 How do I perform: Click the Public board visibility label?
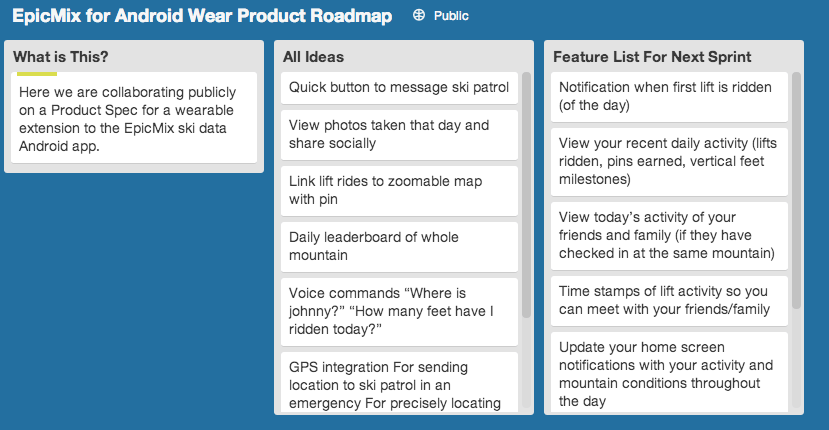[x=451, y=16]
